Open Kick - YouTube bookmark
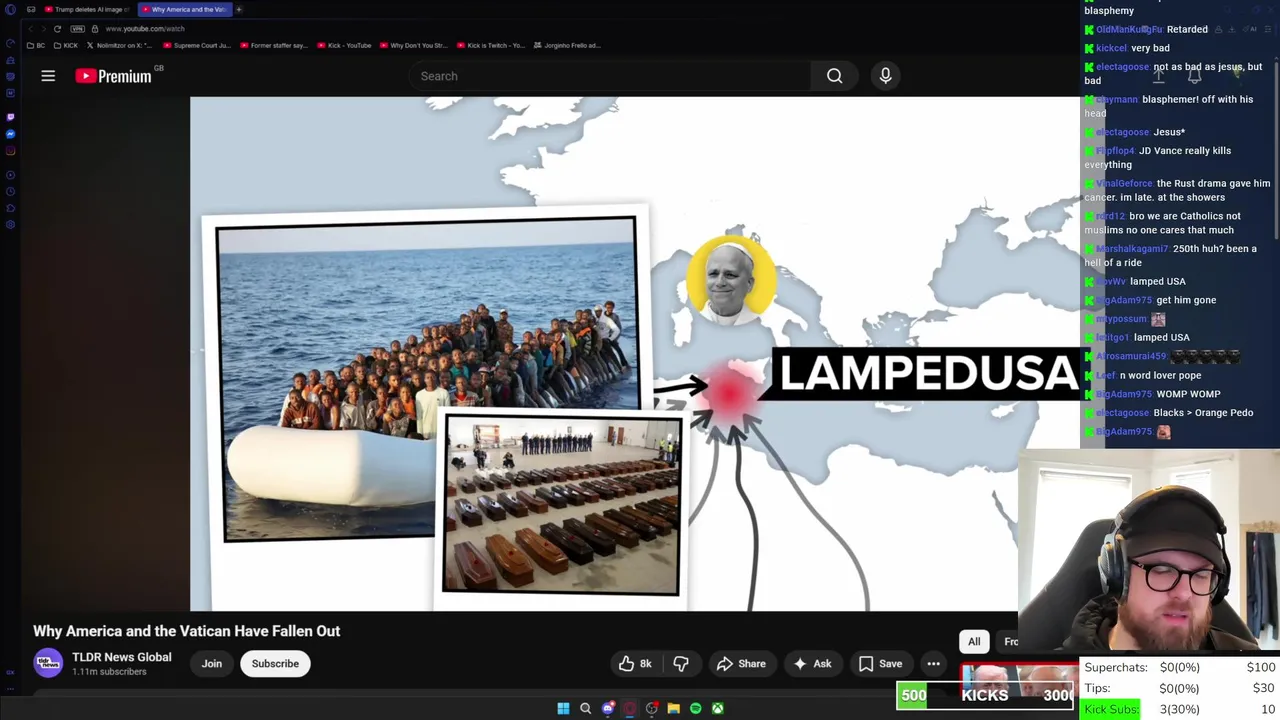This screenshot has width=1280, height=720. click(344, 45)
